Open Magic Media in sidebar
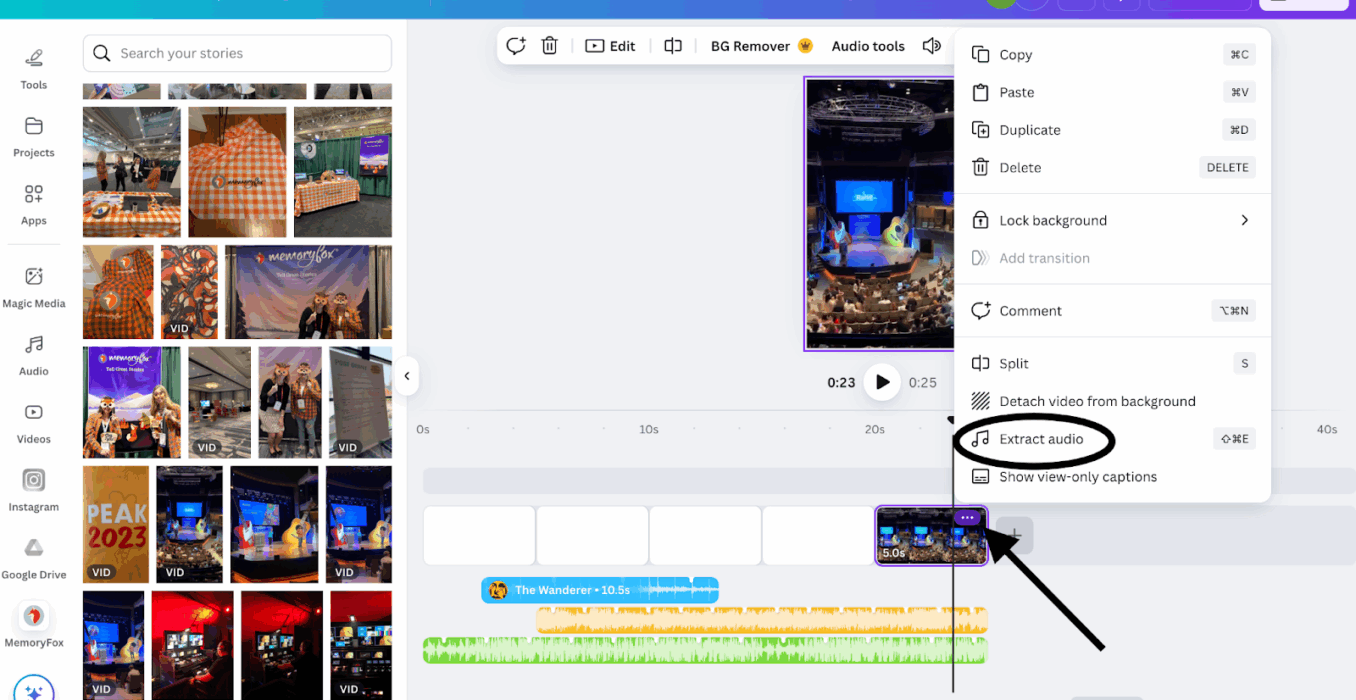The width and height of the screenshot is (1356, 700). (x=34, y=285)
